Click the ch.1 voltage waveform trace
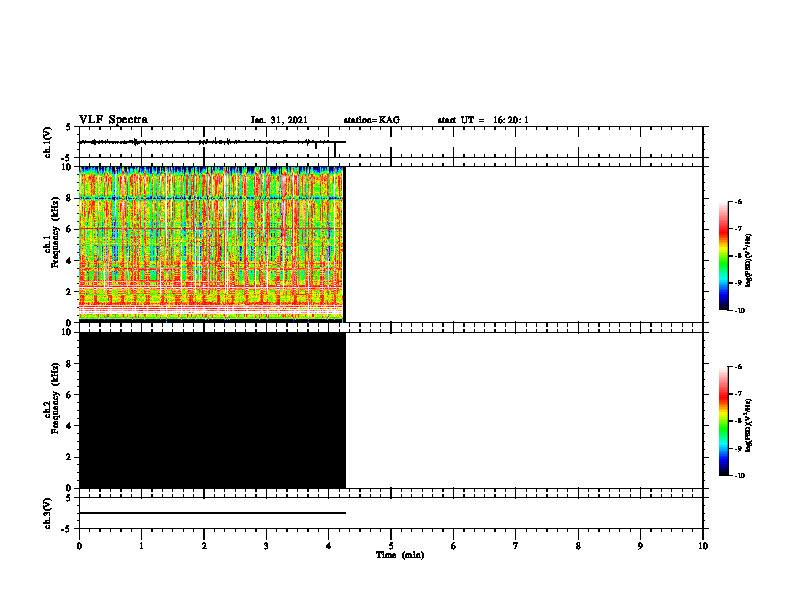792x612 pixels. 212,142
